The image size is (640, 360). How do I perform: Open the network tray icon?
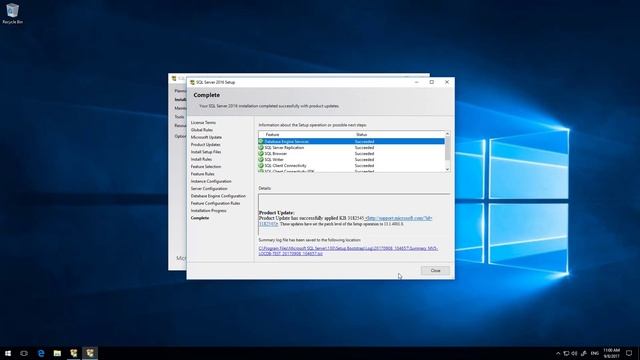click(566, 353)
